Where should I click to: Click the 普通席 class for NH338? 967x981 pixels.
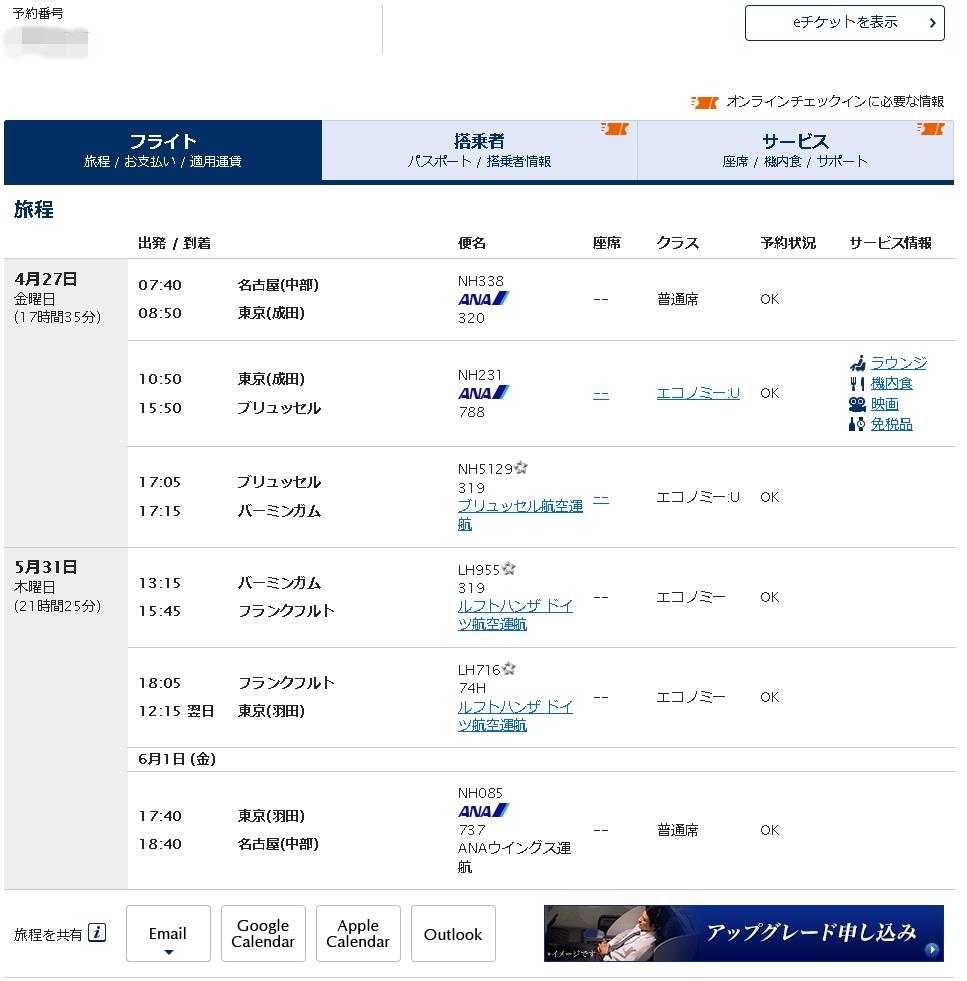(x=677, y=299)
